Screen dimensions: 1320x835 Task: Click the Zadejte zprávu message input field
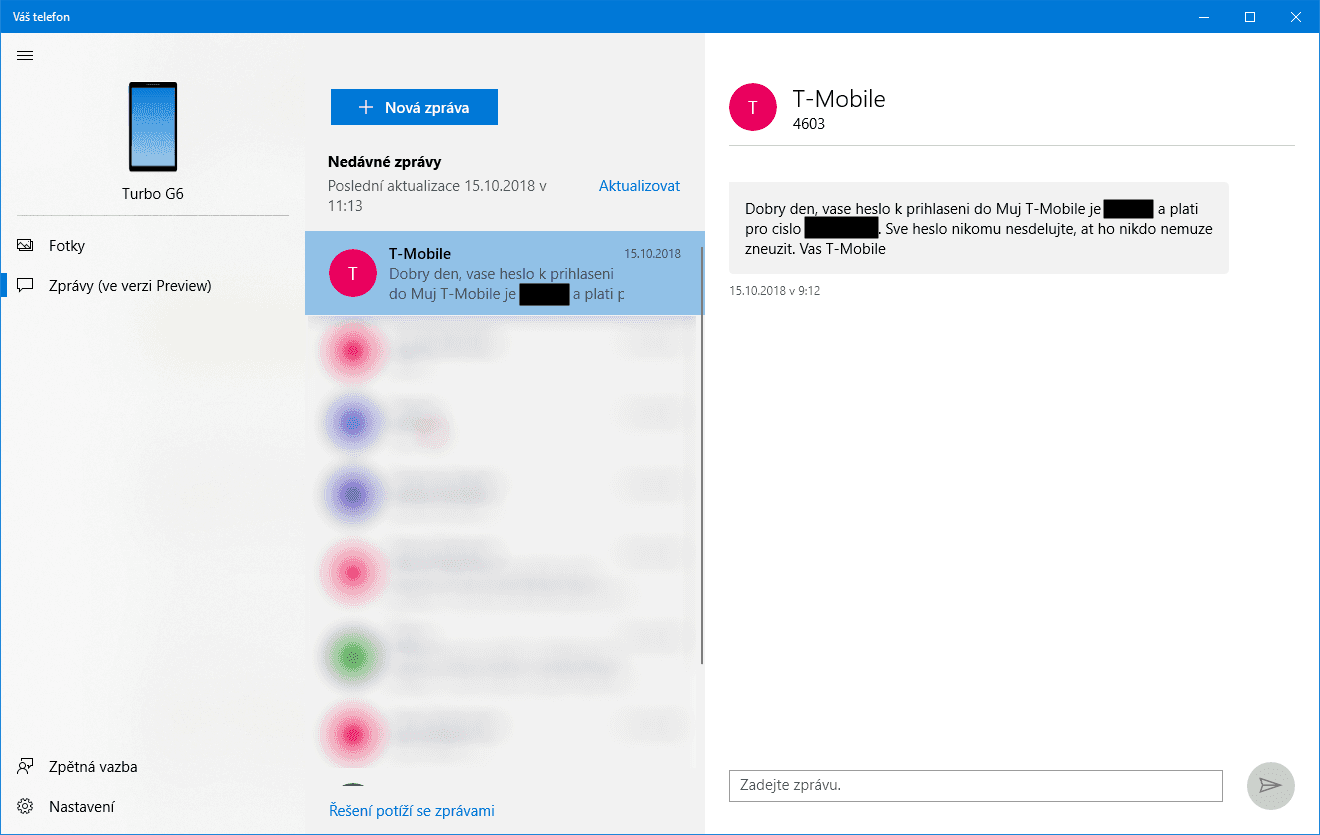975,786
